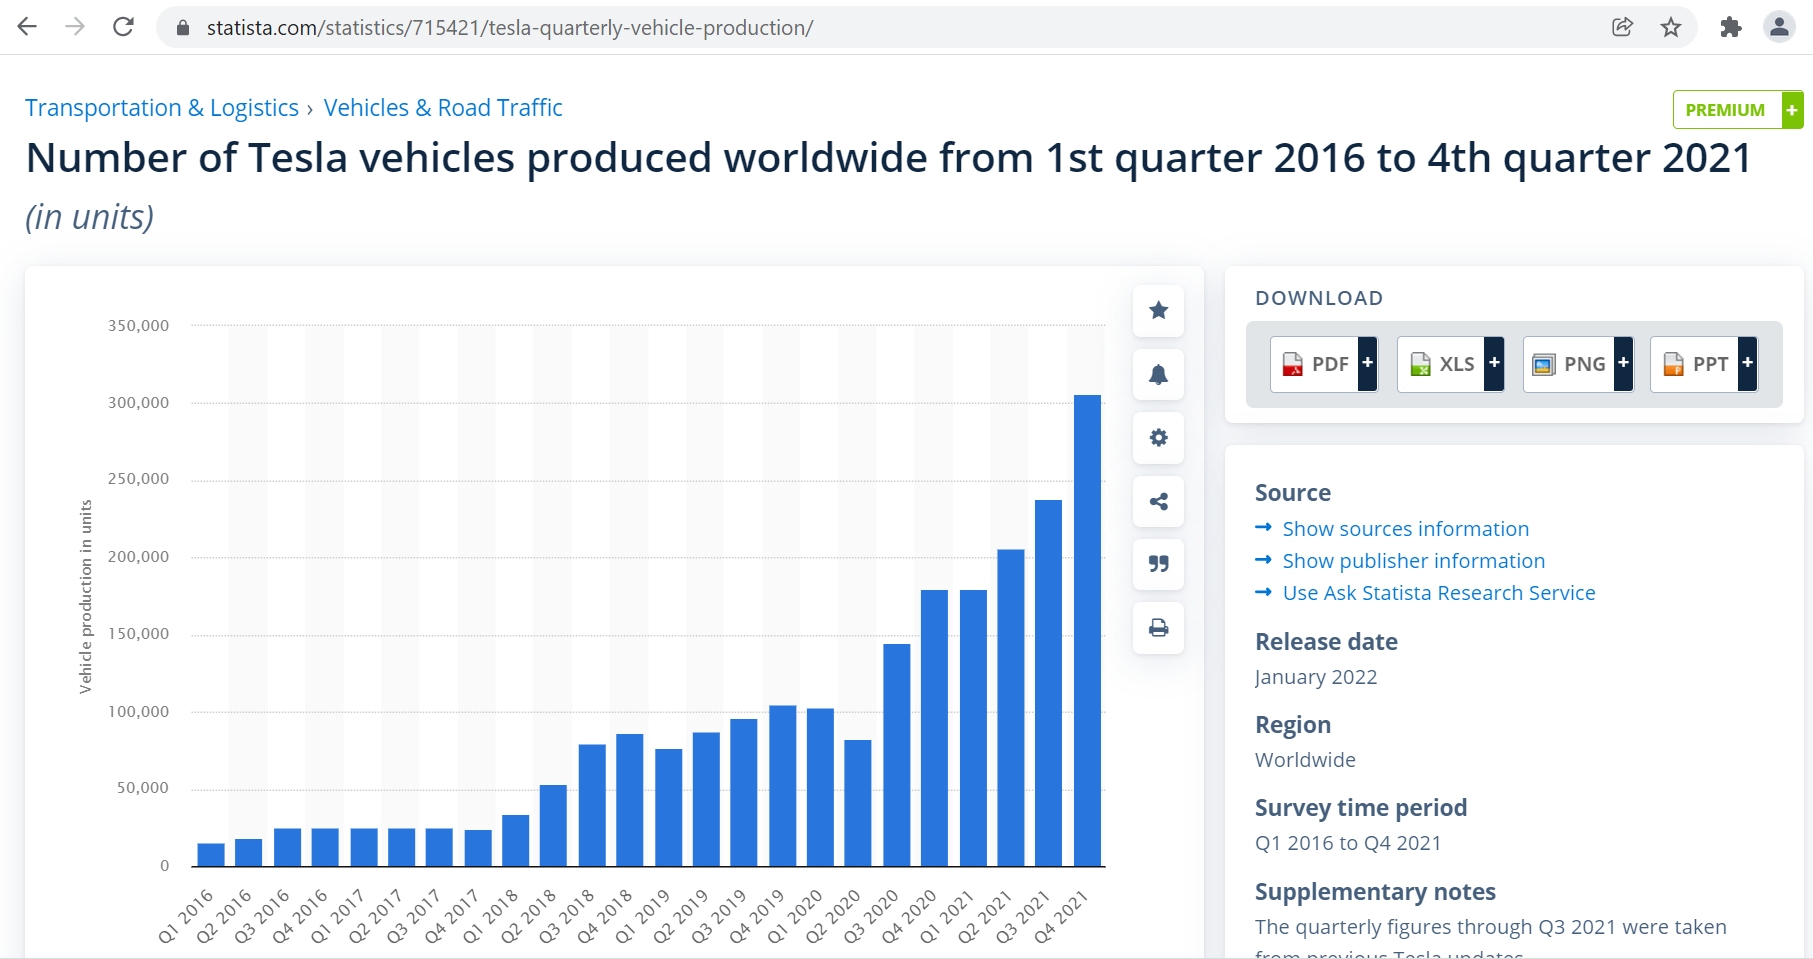
Task: Click the share icon beside chart
Action: [x=1158, y=502]
